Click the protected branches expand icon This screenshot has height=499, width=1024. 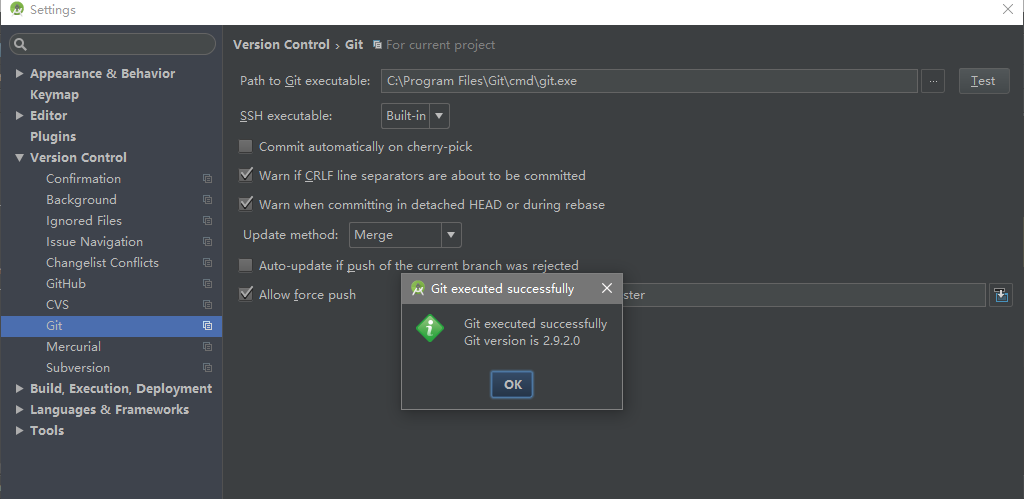[1001, 295]
